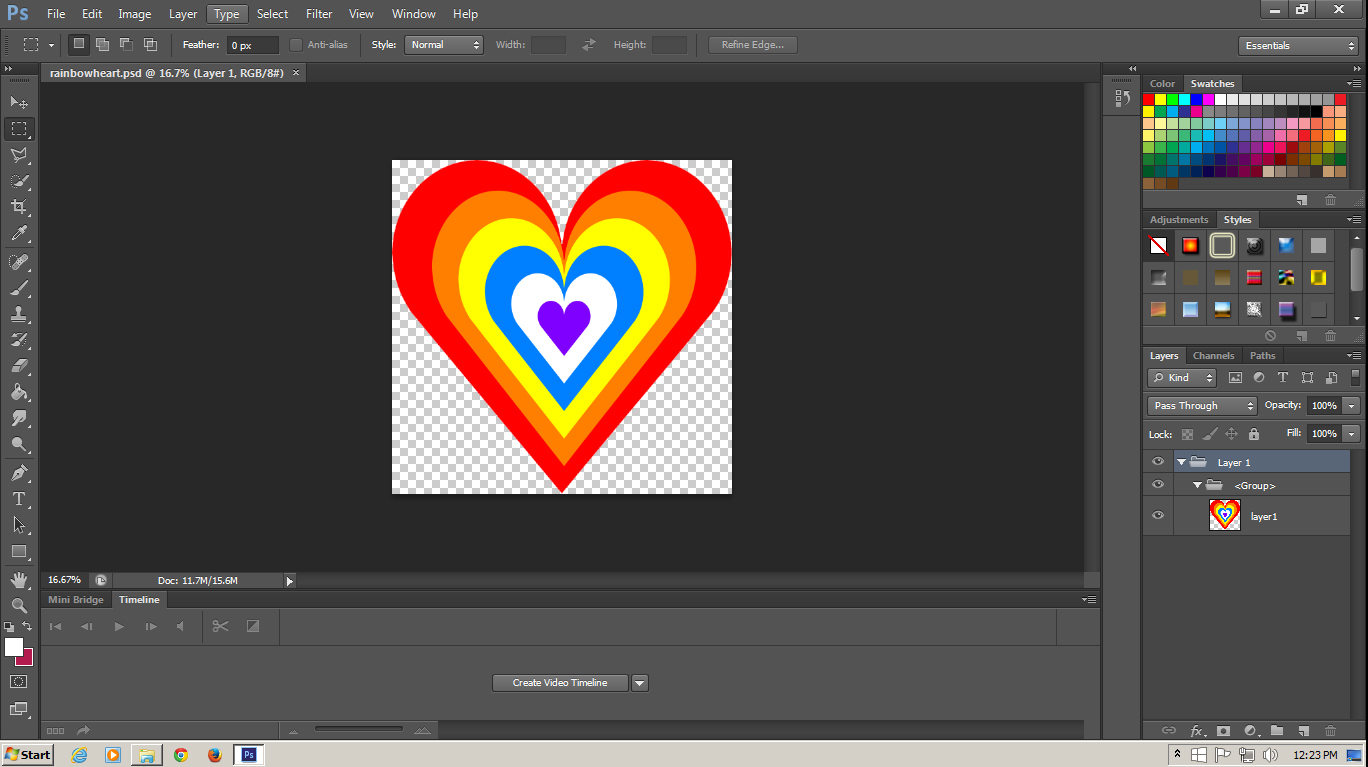
Task: Select the Move tool
Action: (x=18, y=102)
